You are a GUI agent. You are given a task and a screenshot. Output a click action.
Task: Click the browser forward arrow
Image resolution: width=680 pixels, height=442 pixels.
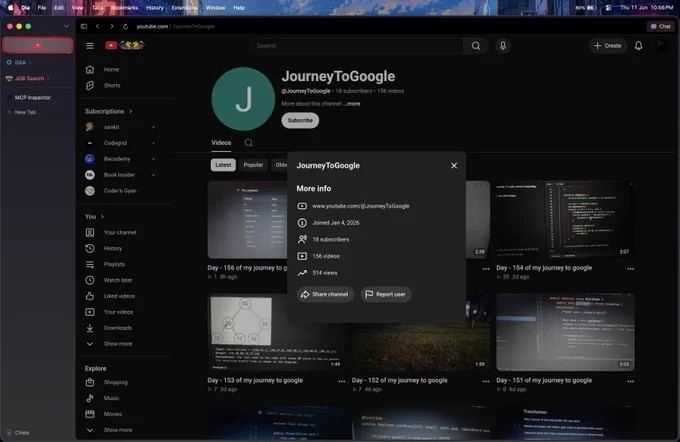[111, 26]
